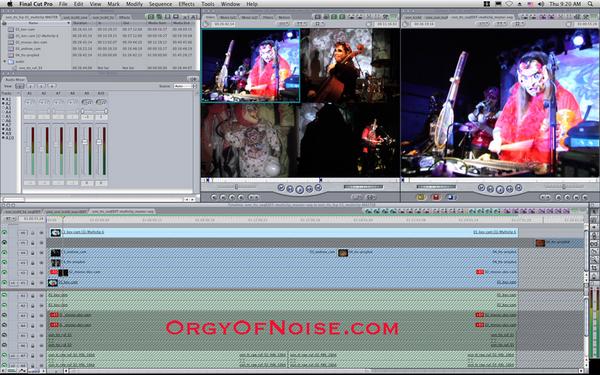This screenshot has width=600, height=375.
Task: Lock the V1 video track
Action: tap(33, 283)
